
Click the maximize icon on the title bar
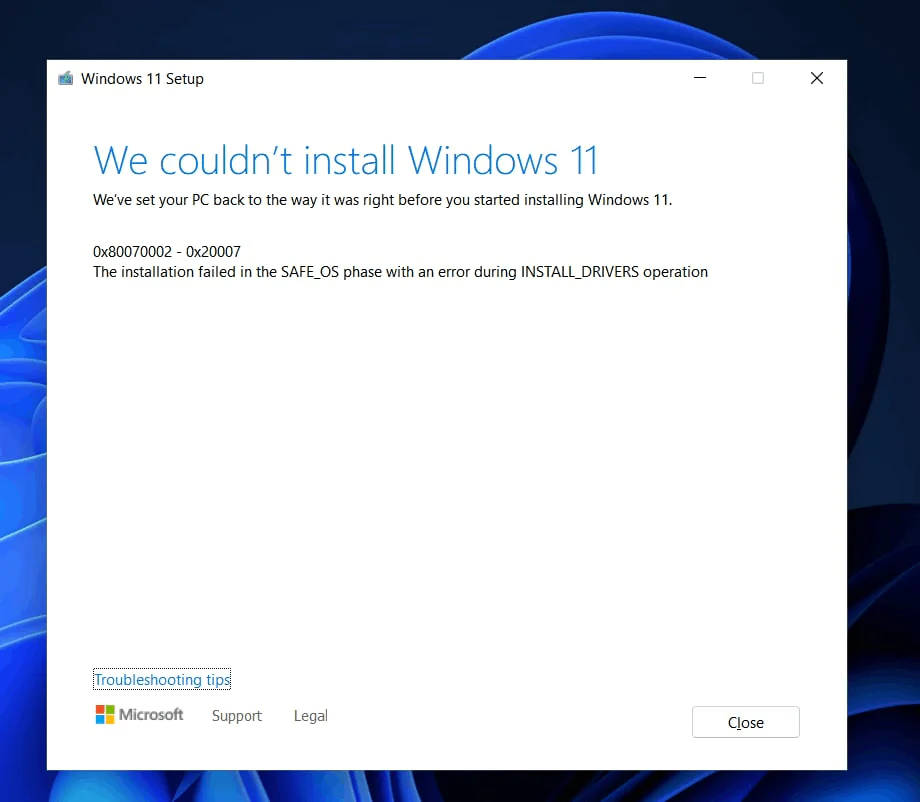(x=758, y=78)
